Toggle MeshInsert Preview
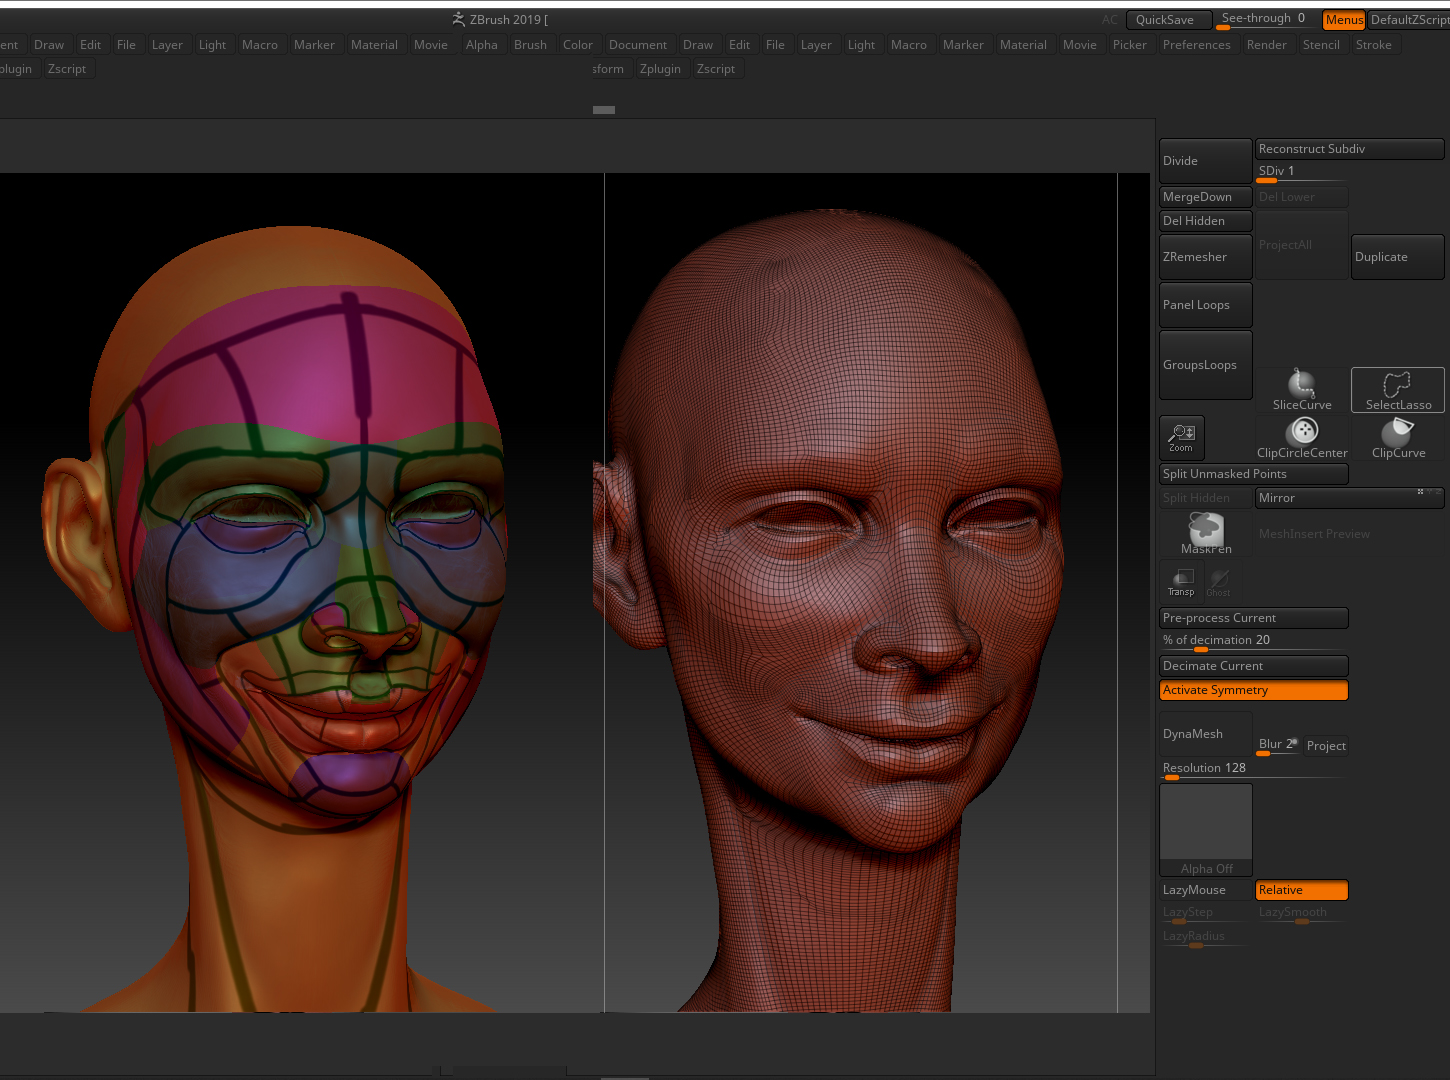1450x1080 pixels. tap(1314, 534)
